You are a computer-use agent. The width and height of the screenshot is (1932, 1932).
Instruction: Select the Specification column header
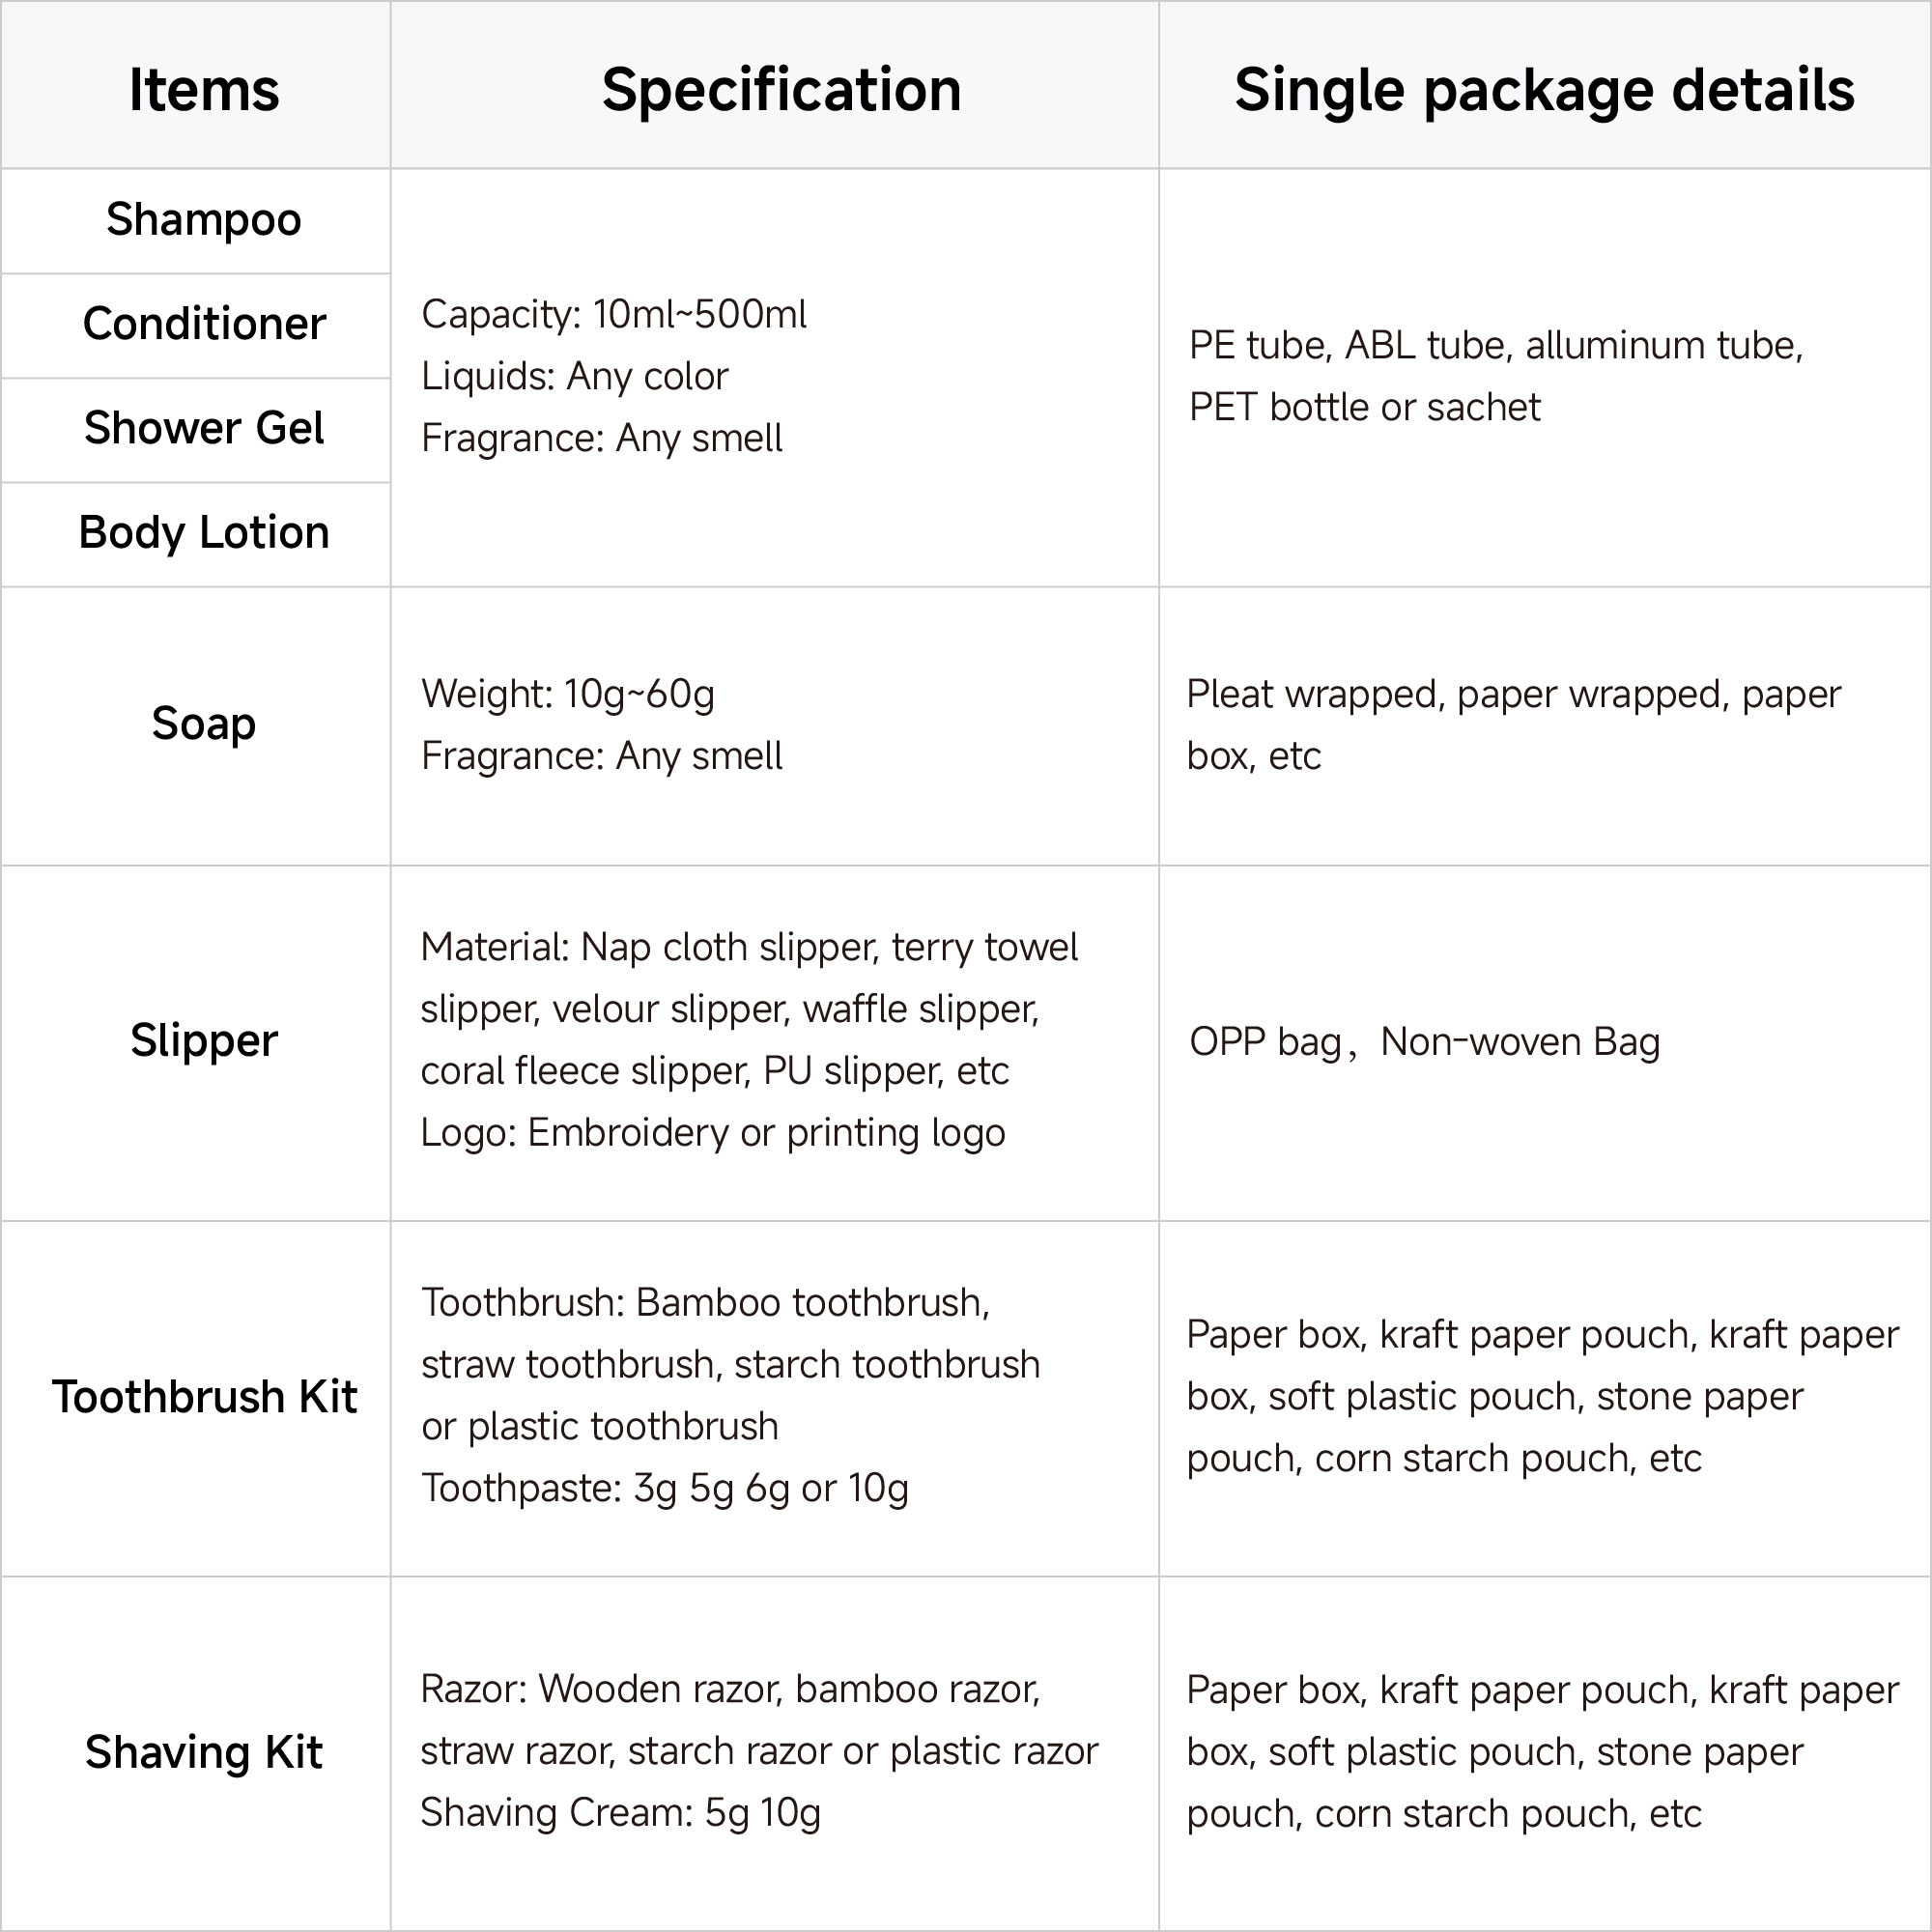(781, 90)
